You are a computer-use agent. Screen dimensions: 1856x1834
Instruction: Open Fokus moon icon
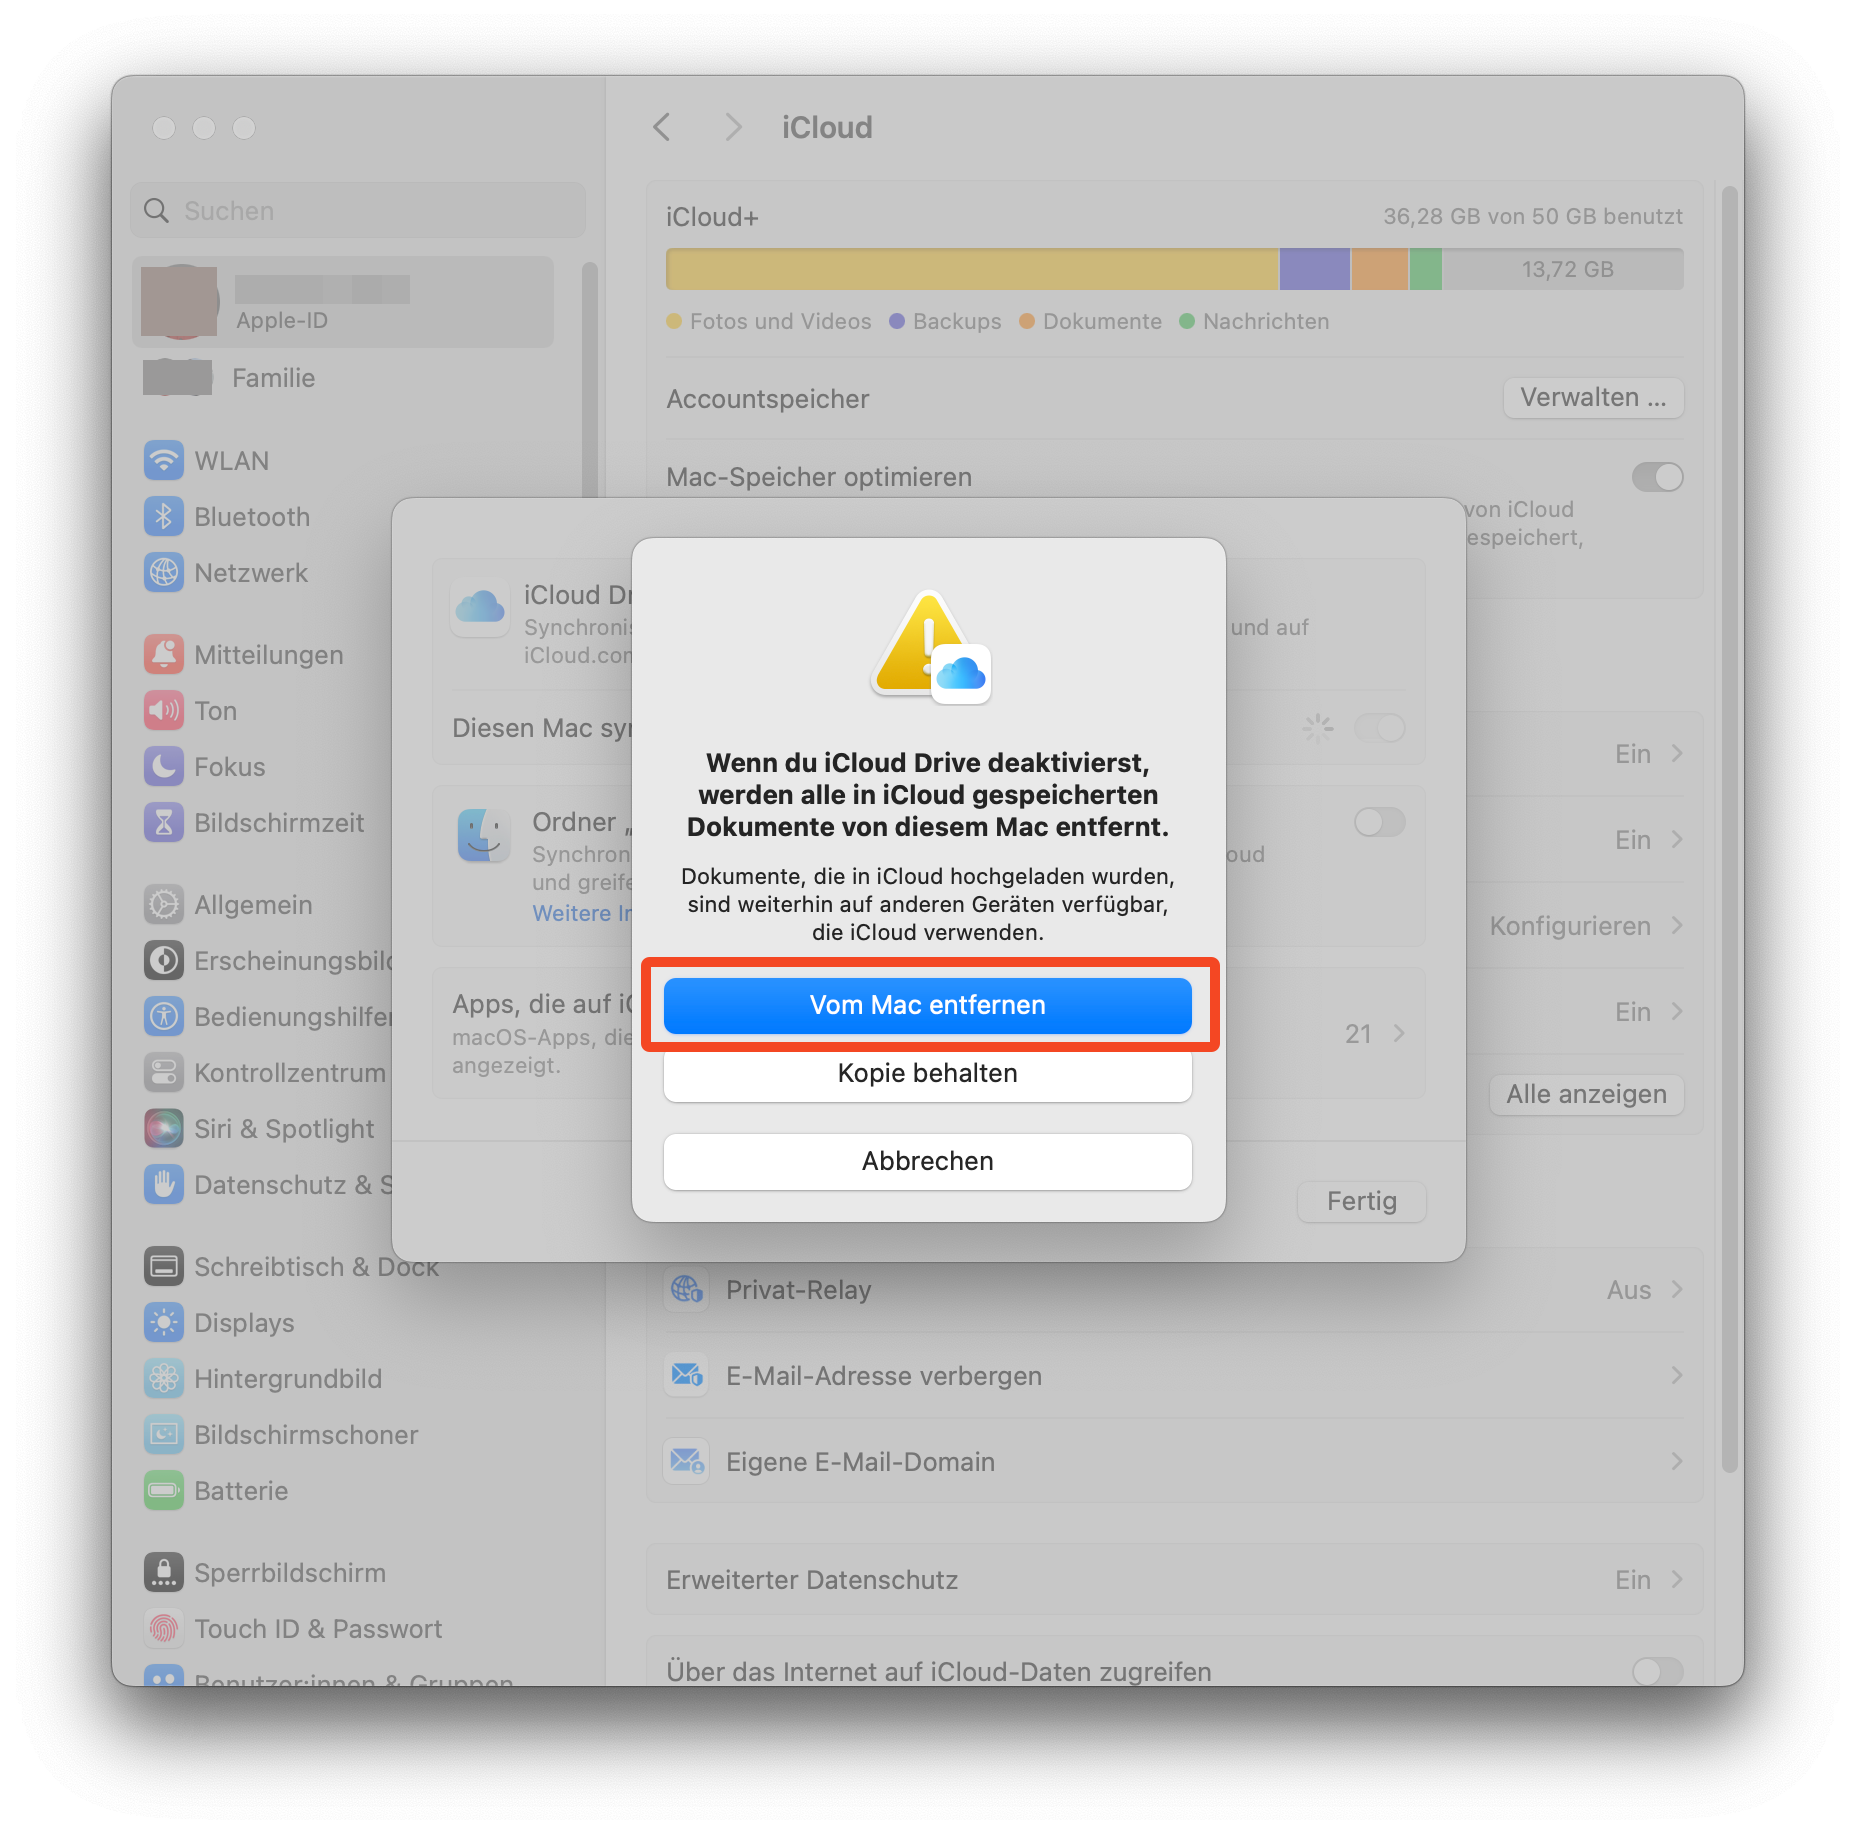coord(164,767)
